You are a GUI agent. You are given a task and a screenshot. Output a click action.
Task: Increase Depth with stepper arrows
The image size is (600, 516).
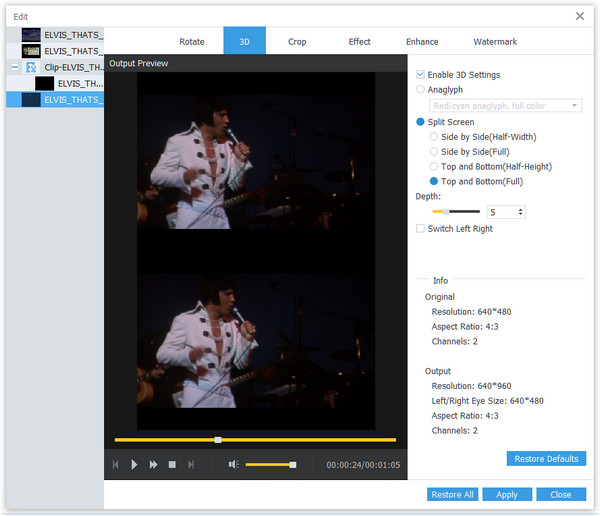point(520,210)
